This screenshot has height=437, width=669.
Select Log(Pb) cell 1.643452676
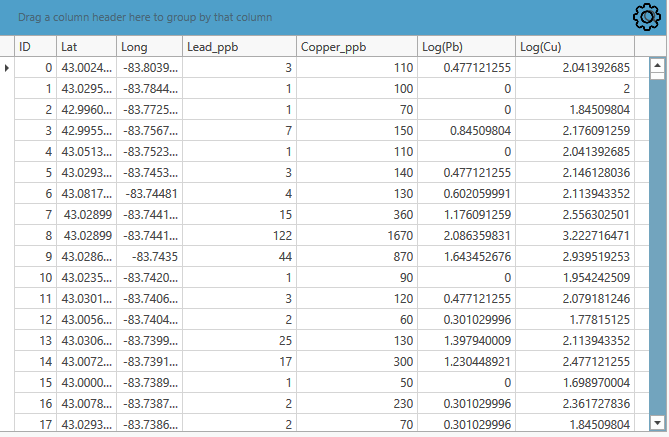tap(466, 257)
